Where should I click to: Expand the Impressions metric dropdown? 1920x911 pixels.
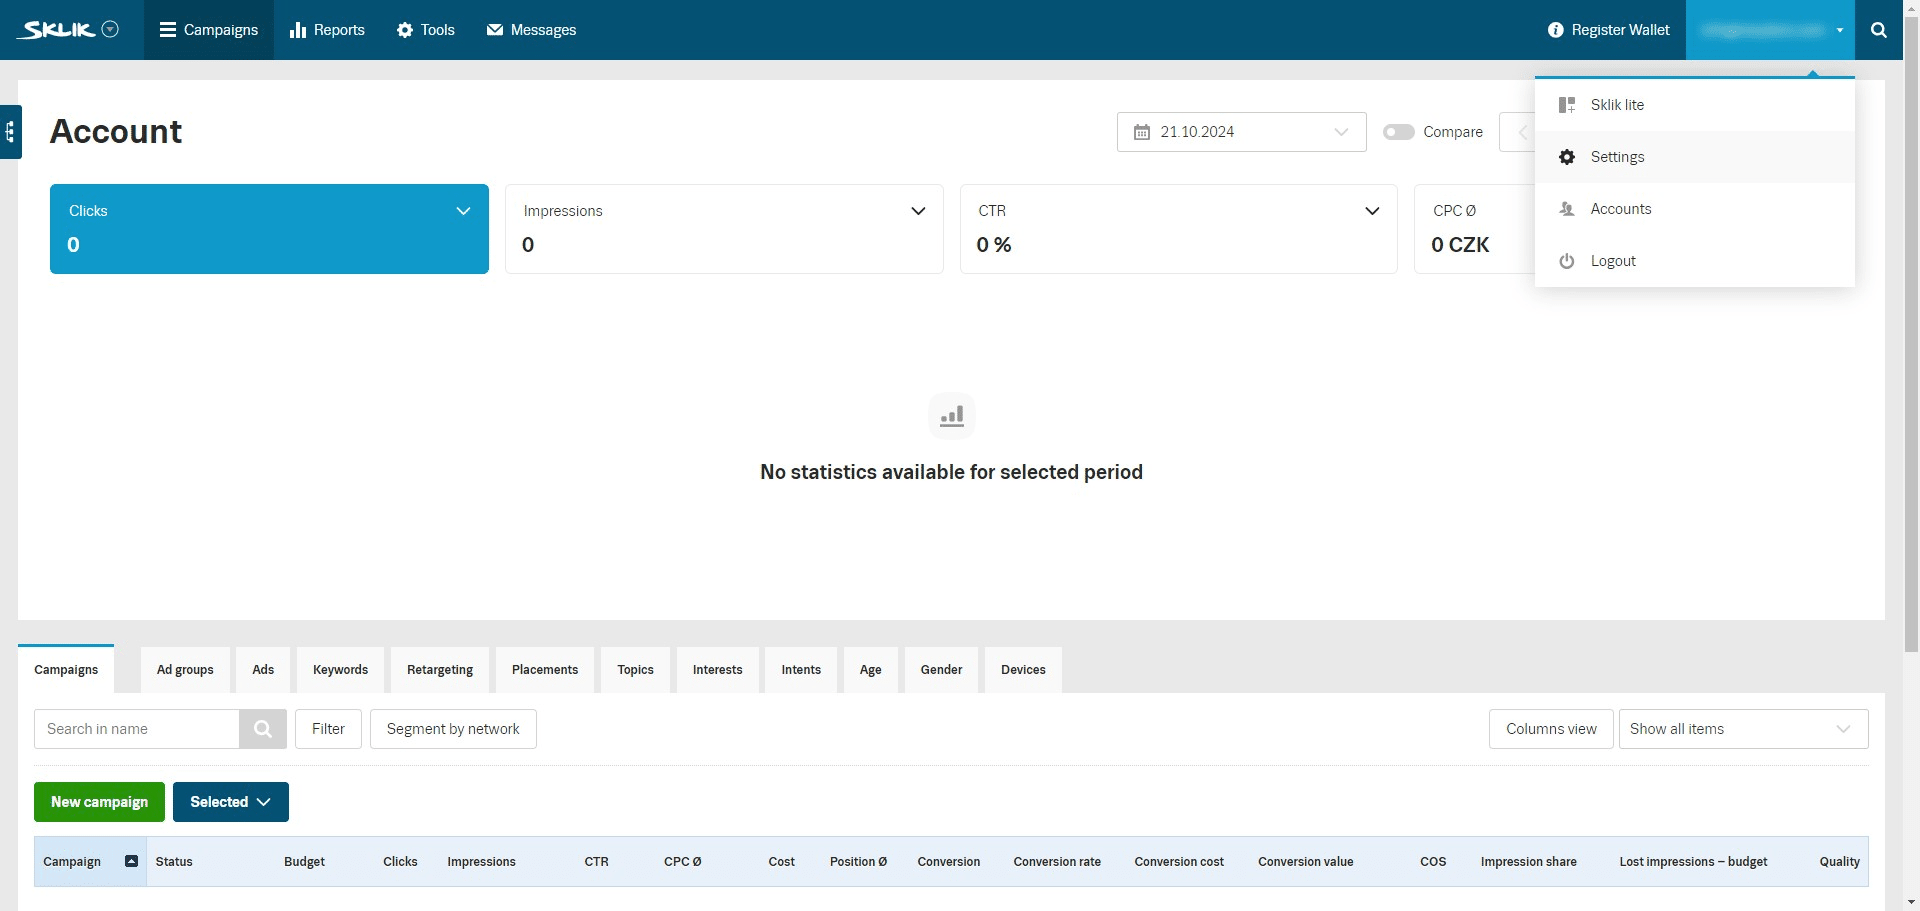918,211
